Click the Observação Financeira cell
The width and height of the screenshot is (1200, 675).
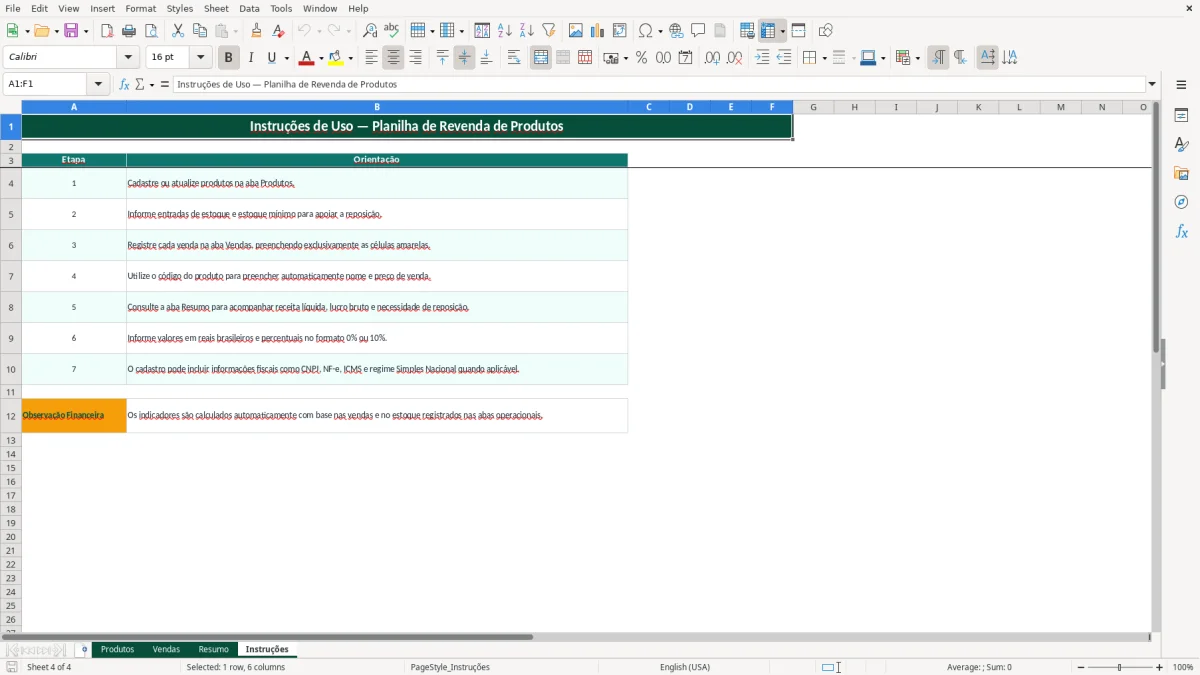74,415
